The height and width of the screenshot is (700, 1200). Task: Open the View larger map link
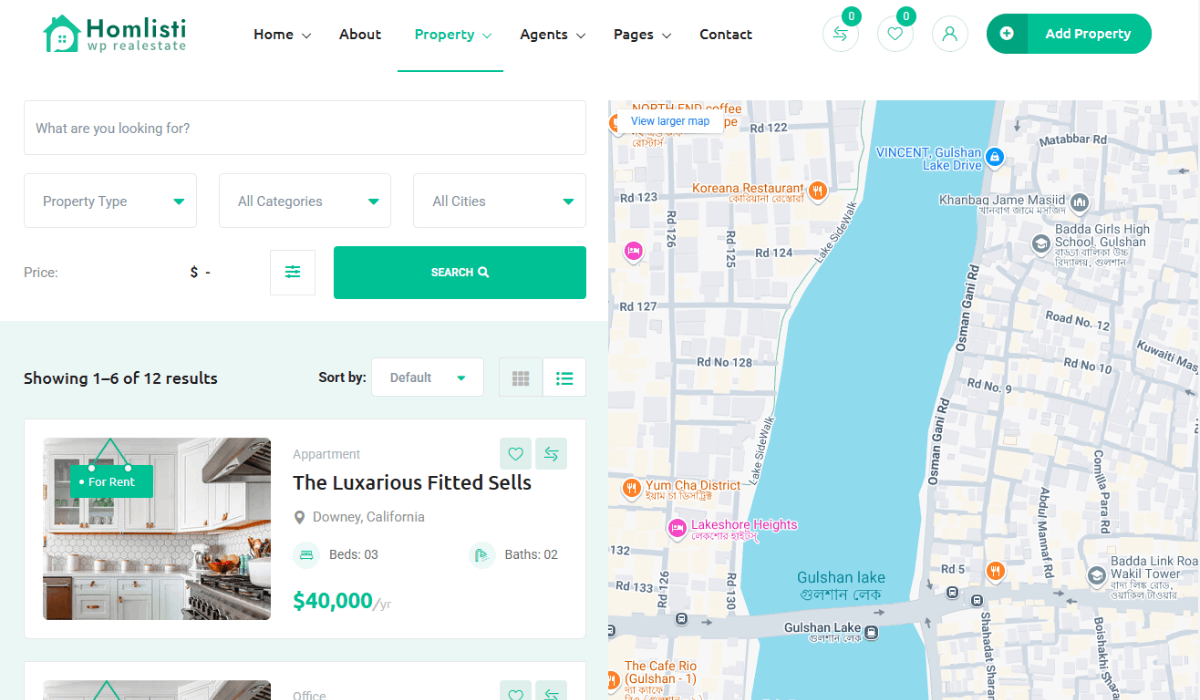670,121
